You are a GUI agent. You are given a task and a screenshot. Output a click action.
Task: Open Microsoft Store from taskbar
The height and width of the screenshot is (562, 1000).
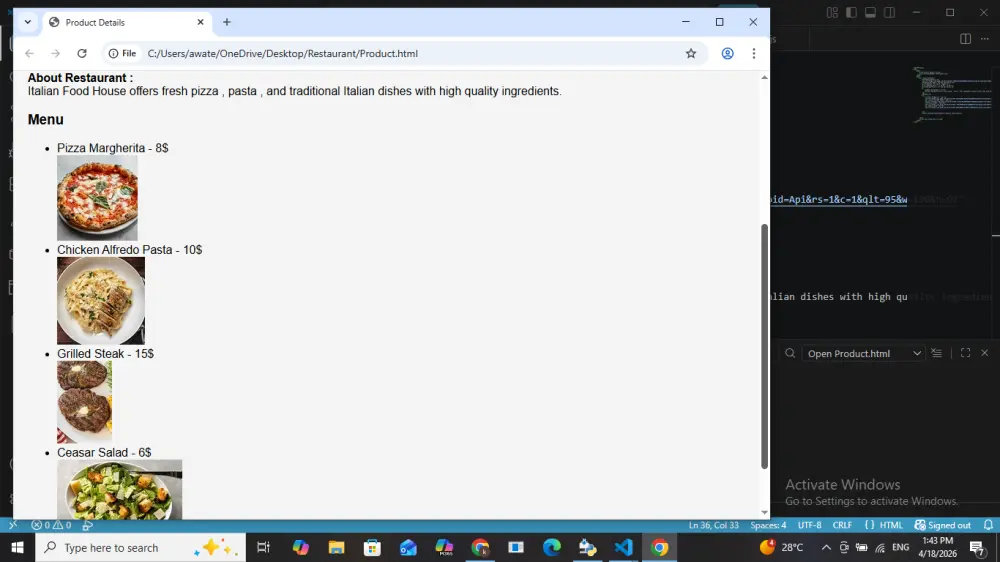pyautogui.click(x=372, y=547)
